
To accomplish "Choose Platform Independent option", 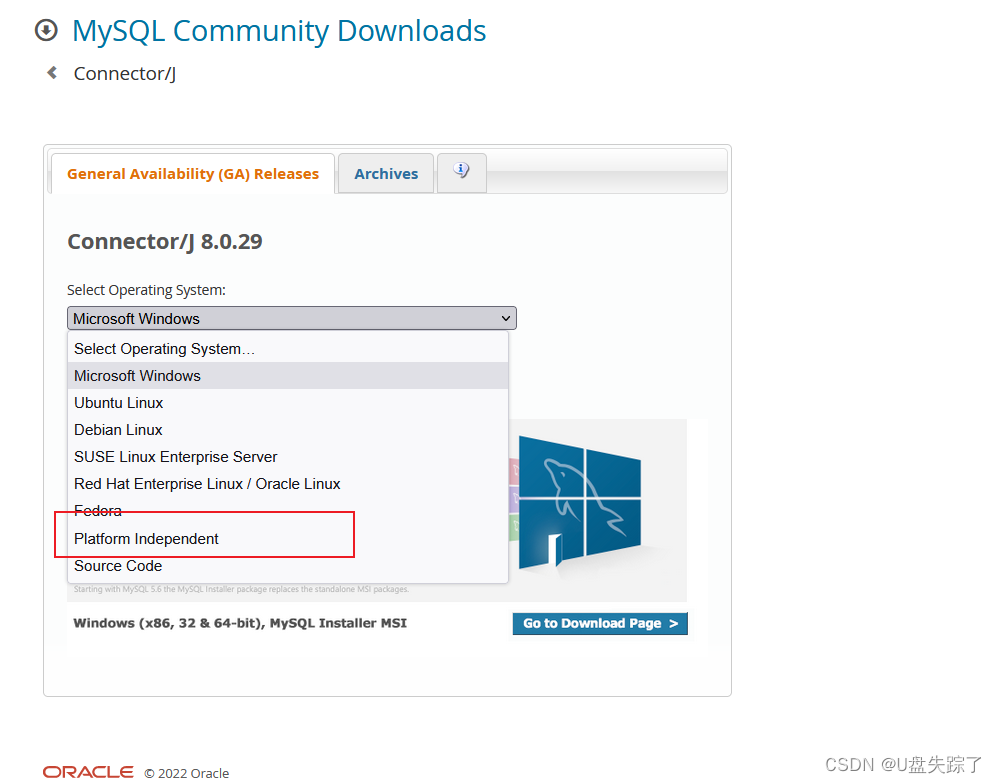I will tap(288, 539).
